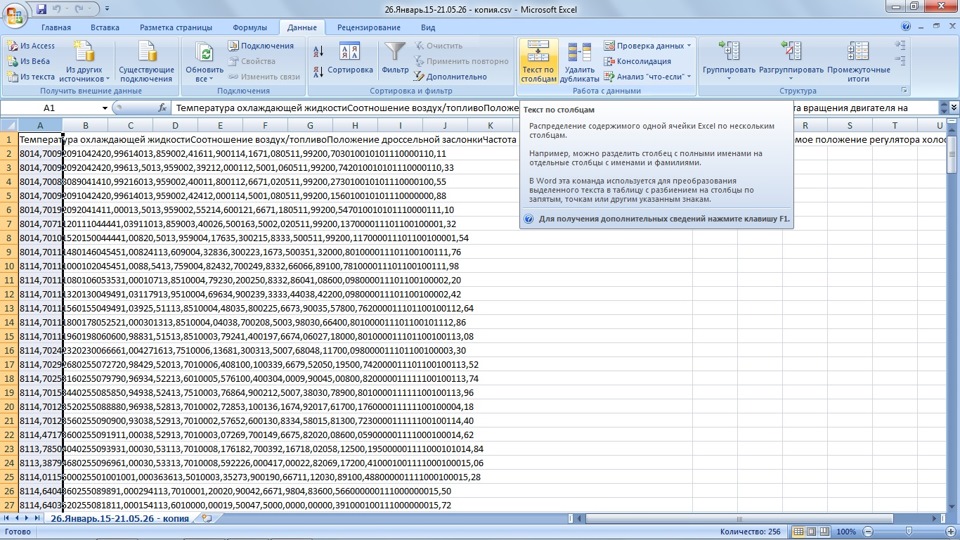
Task: Sort descending Я to A
Action: click(x=318, y=72)
